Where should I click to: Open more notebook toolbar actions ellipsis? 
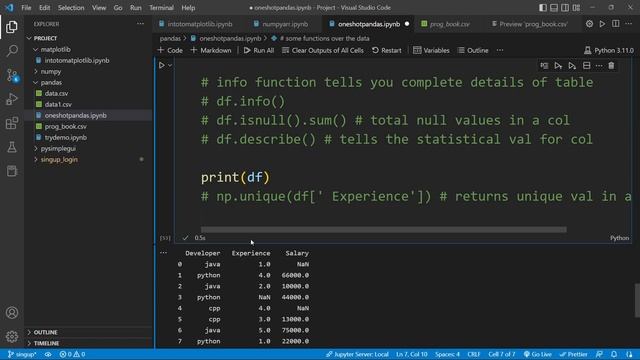click(x=500, y=50)
